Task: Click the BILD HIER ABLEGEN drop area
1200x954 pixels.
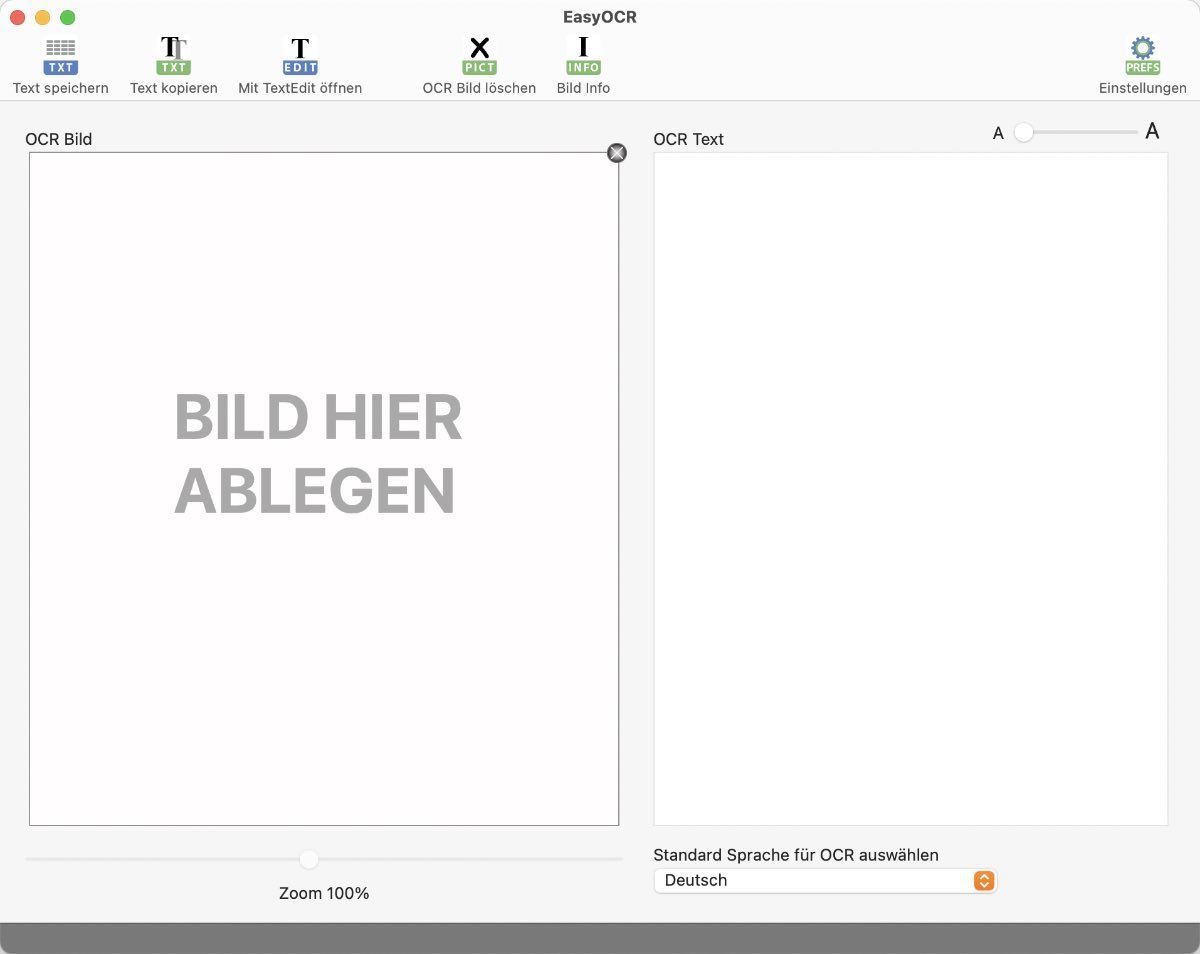Action: [324, 489]
